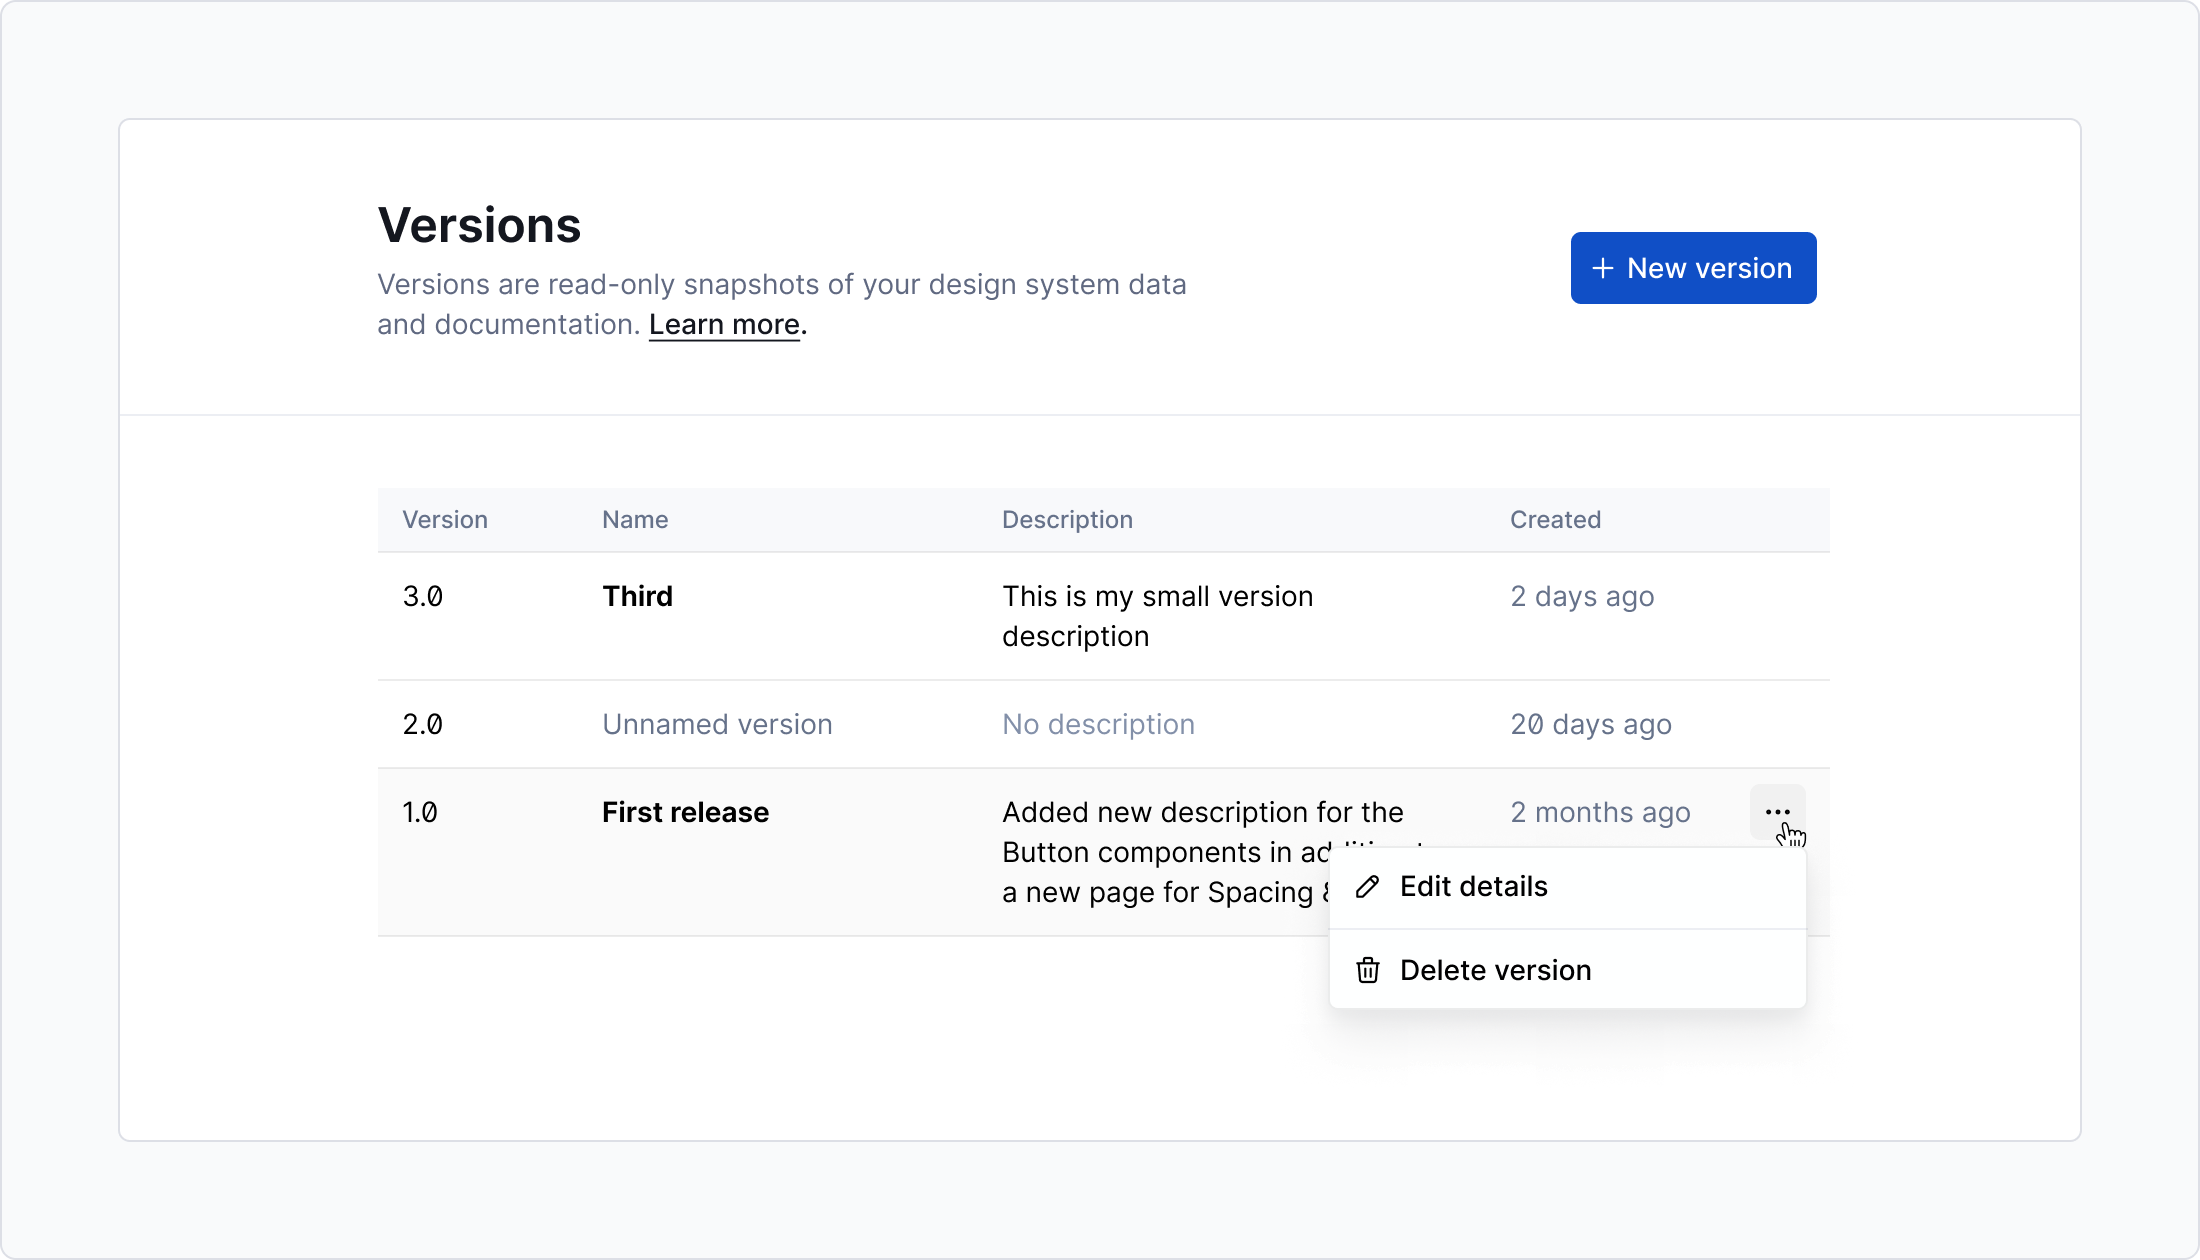Click the pencil icon beside Edit details
Image resolution: width=2200 pixels, height=1260 pixels.
(x=1367, y=886)
